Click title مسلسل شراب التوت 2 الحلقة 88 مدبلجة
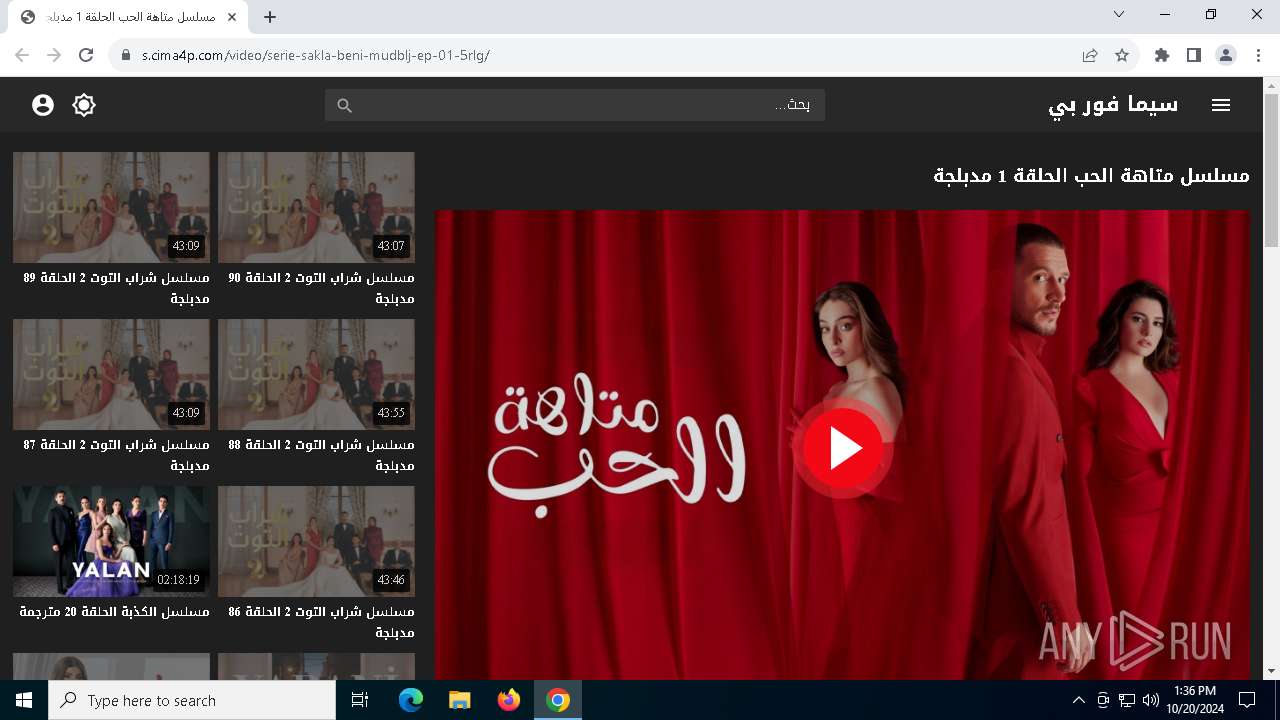The height and width of the screenshot is (720, 1280). point(321,455)
